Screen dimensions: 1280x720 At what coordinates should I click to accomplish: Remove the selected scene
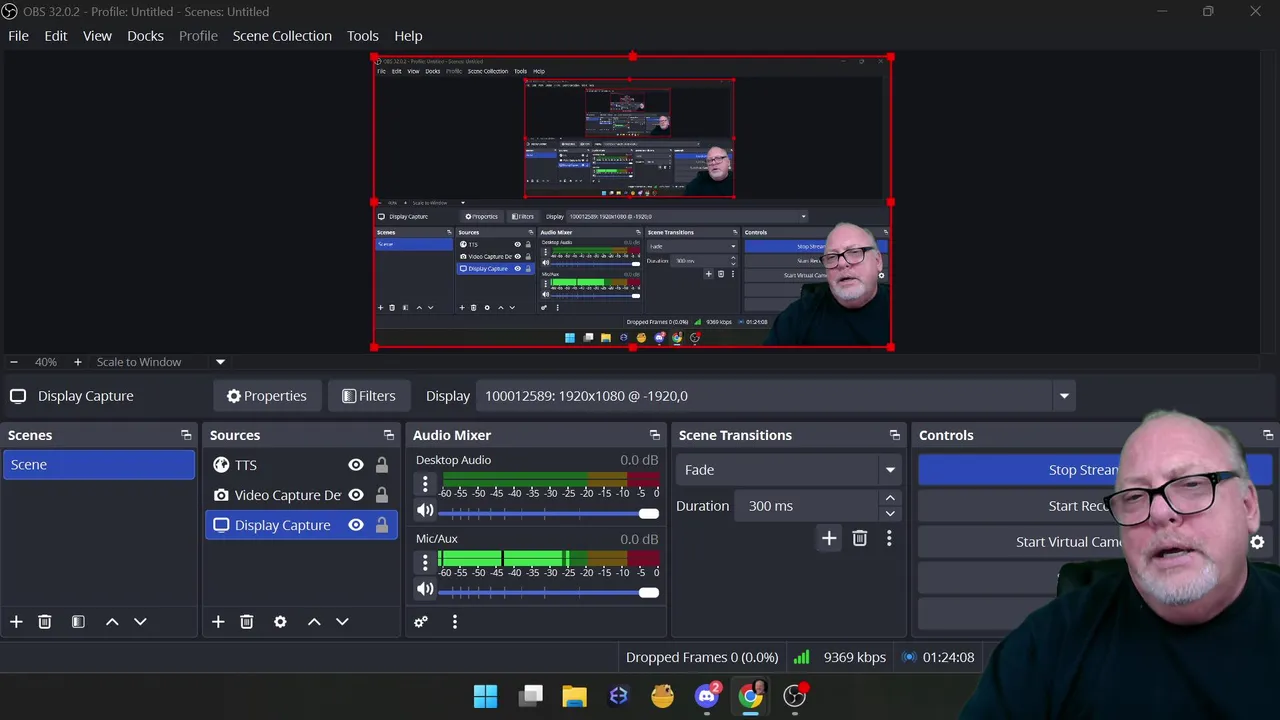coord(44,622)
